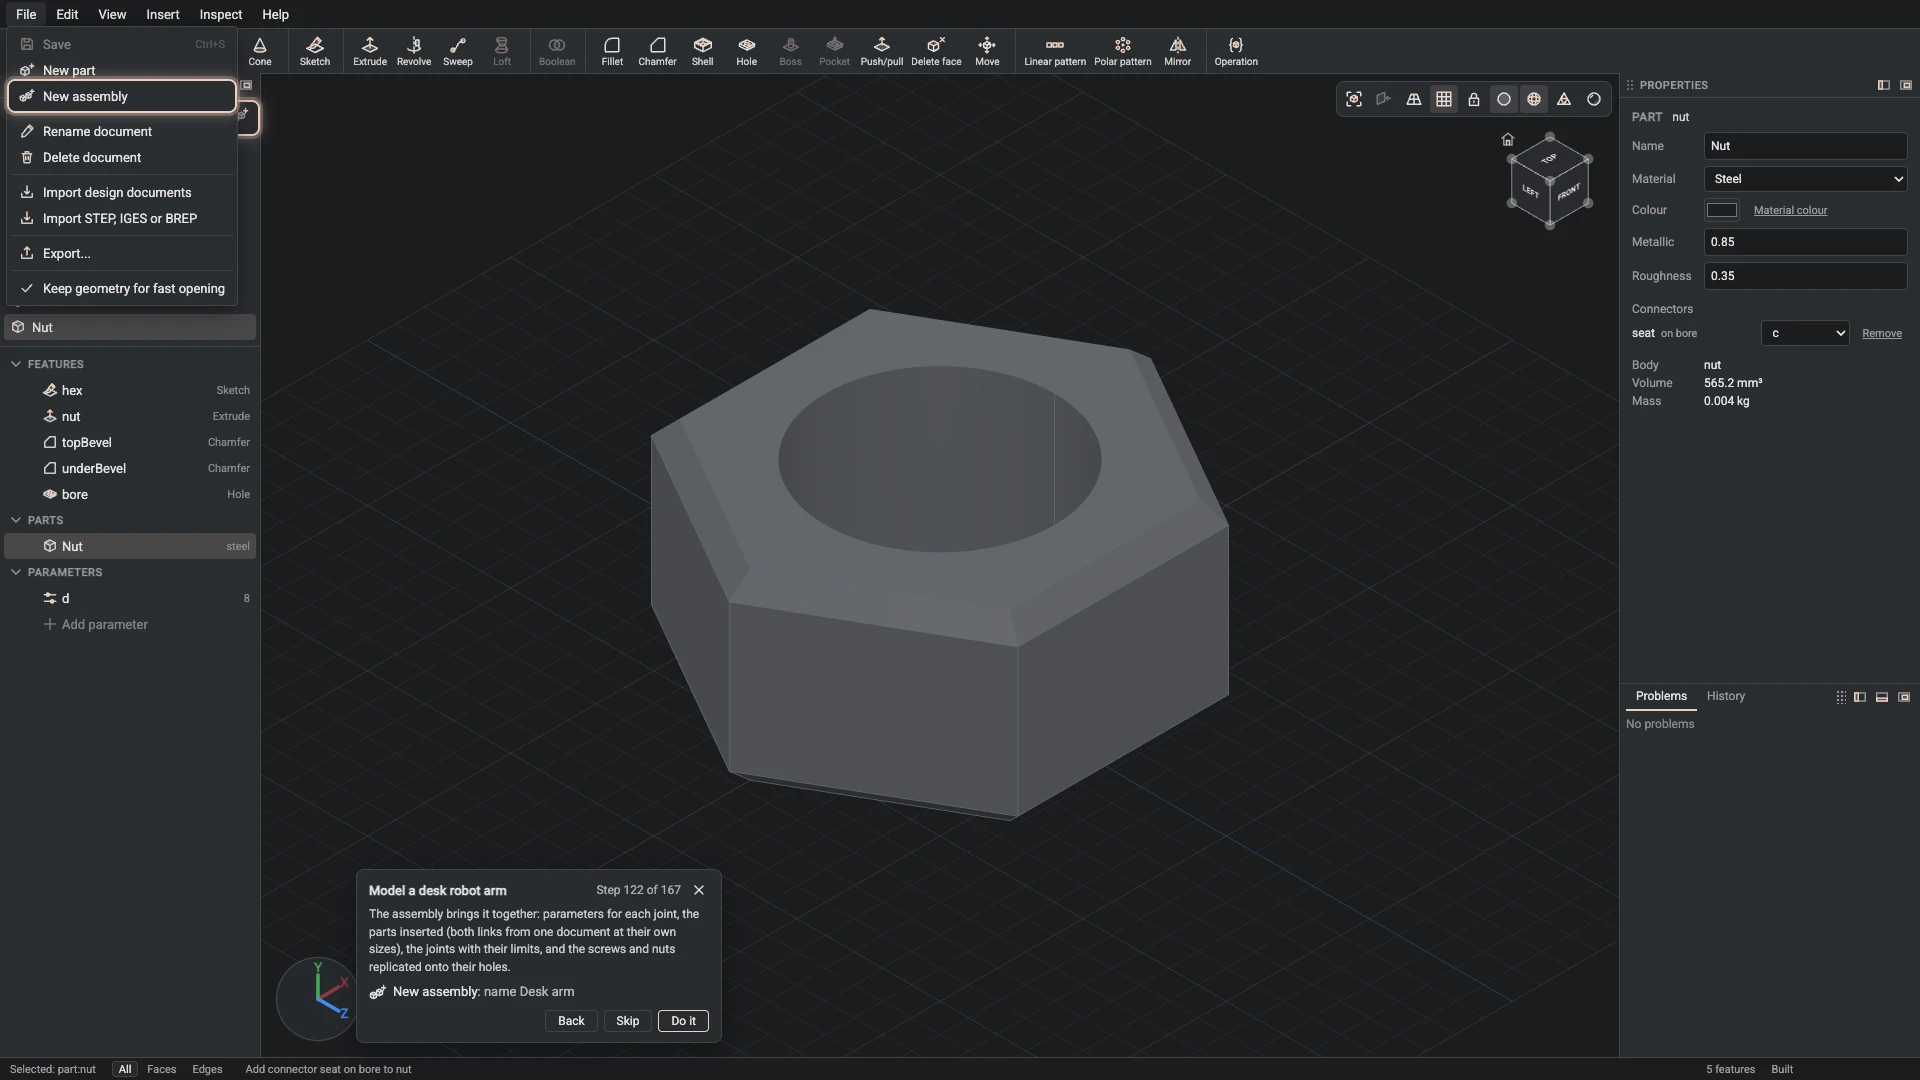Screen dimensions: 1920x1080
Task: Open the Polar pattern tool
Action: 1122,51
